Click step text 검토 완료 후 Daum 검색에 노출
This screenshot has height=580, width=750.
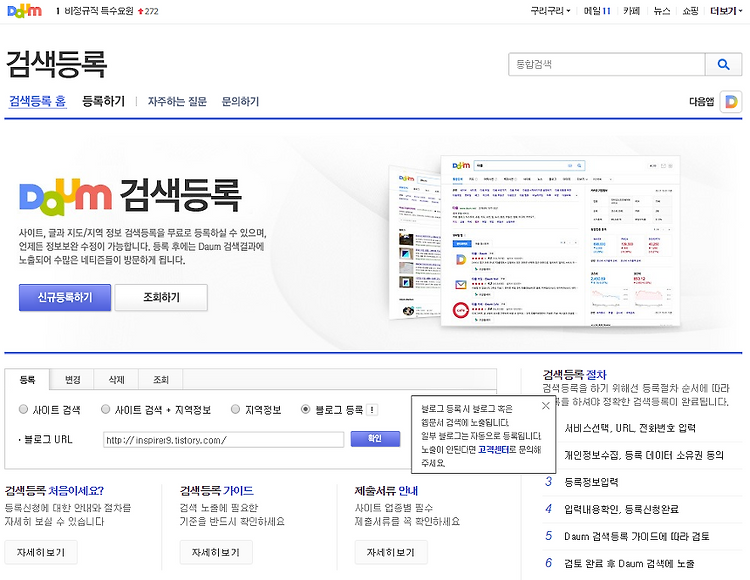629,564
